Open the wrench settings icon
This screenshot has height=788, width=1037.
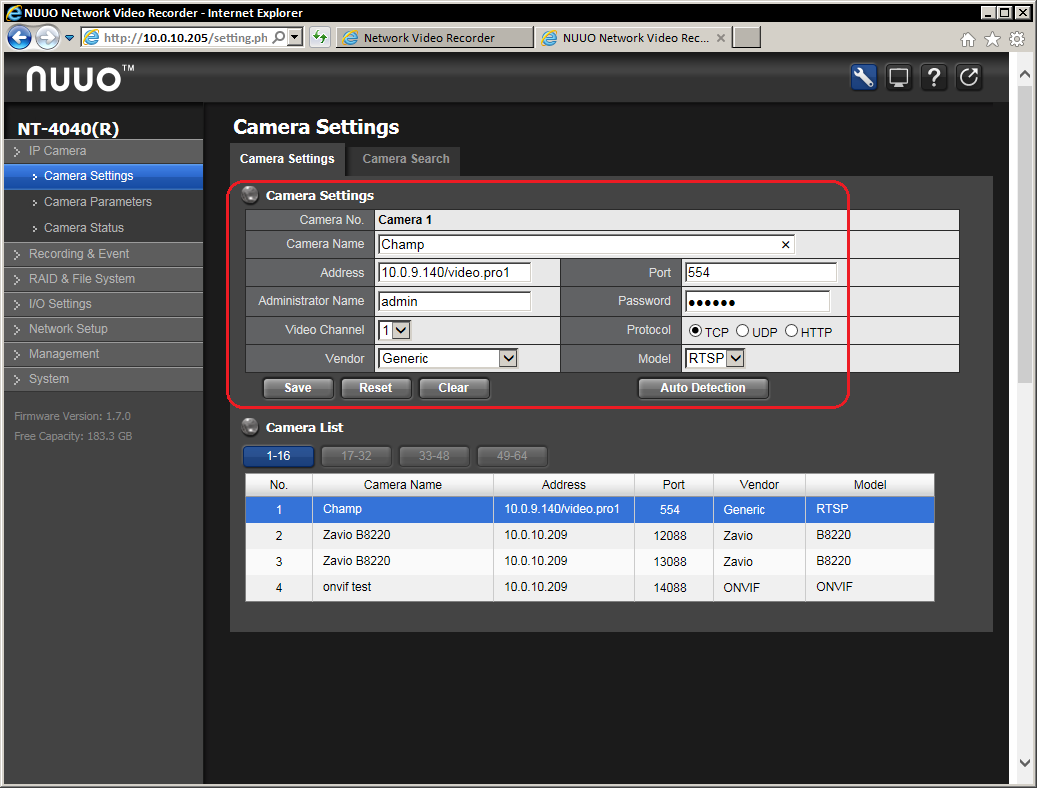864,78
